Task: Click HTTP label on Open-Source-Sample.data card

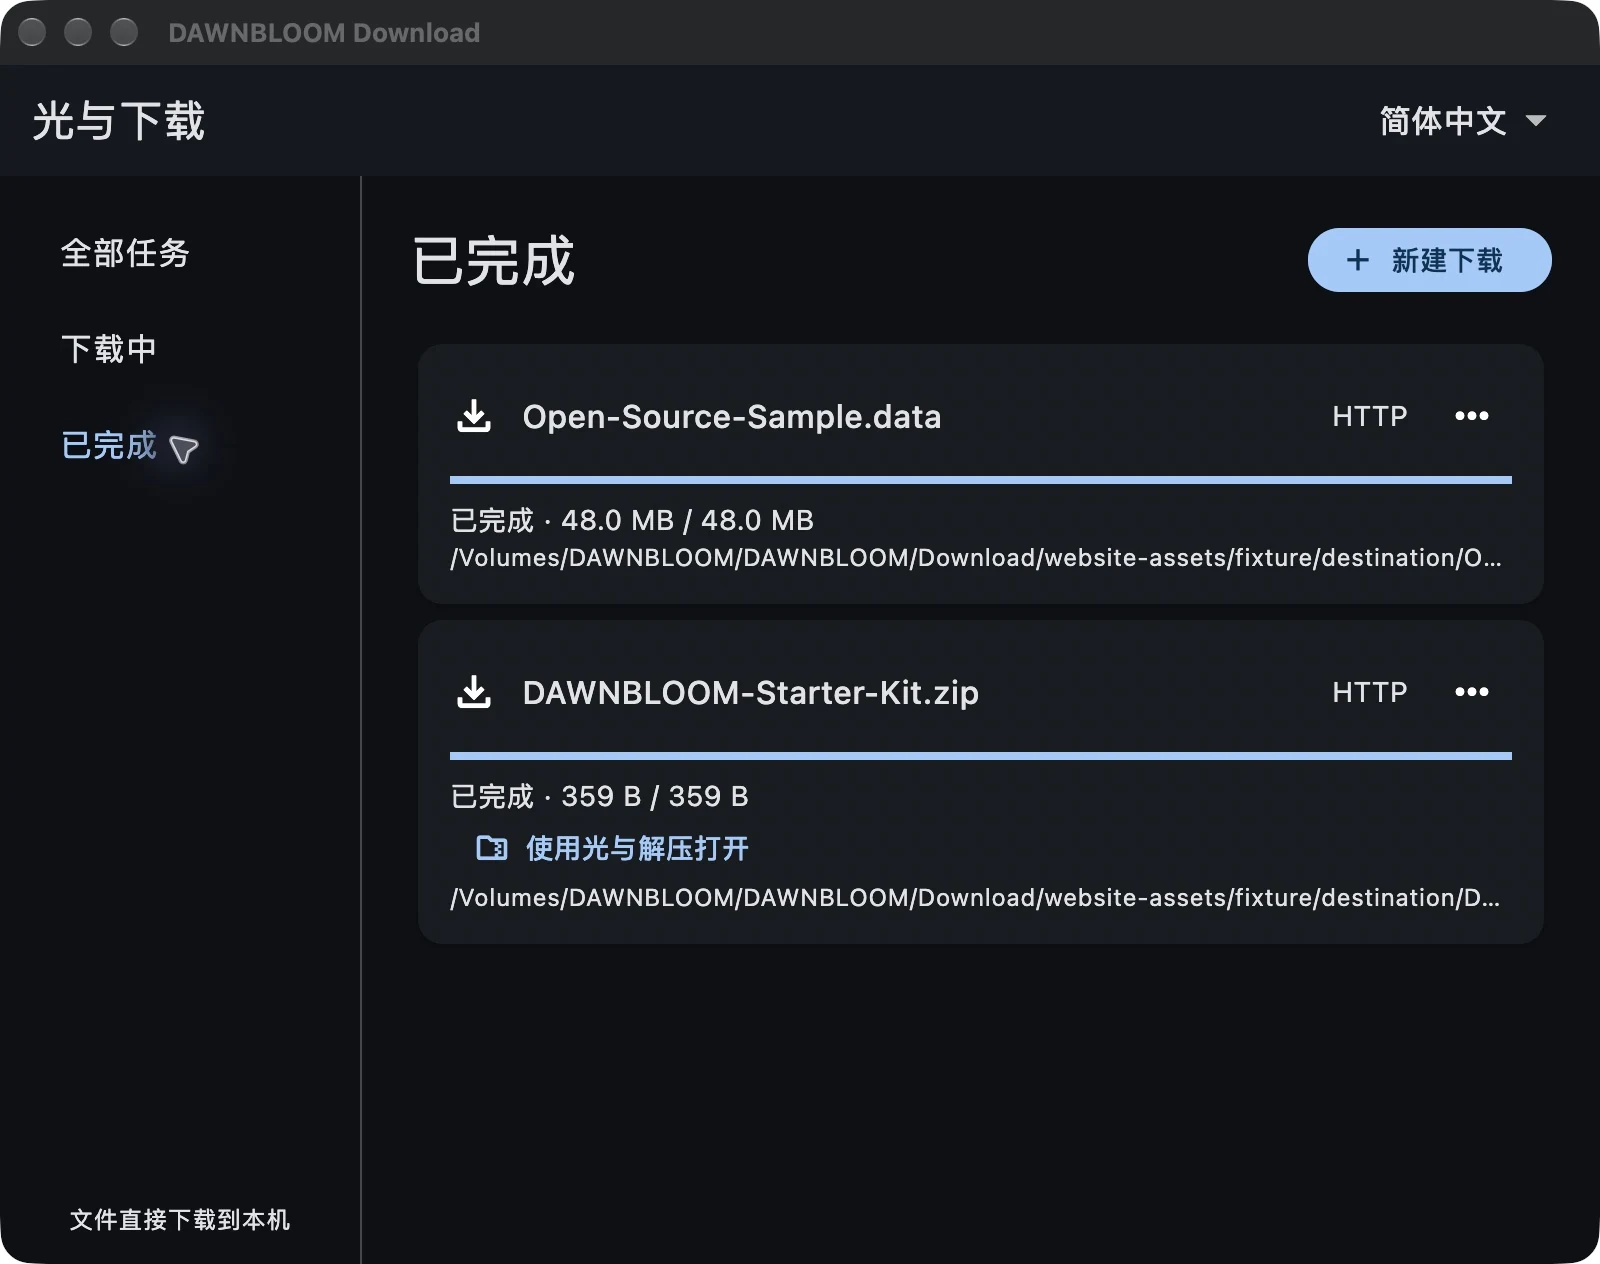Action: [1370, 416]
